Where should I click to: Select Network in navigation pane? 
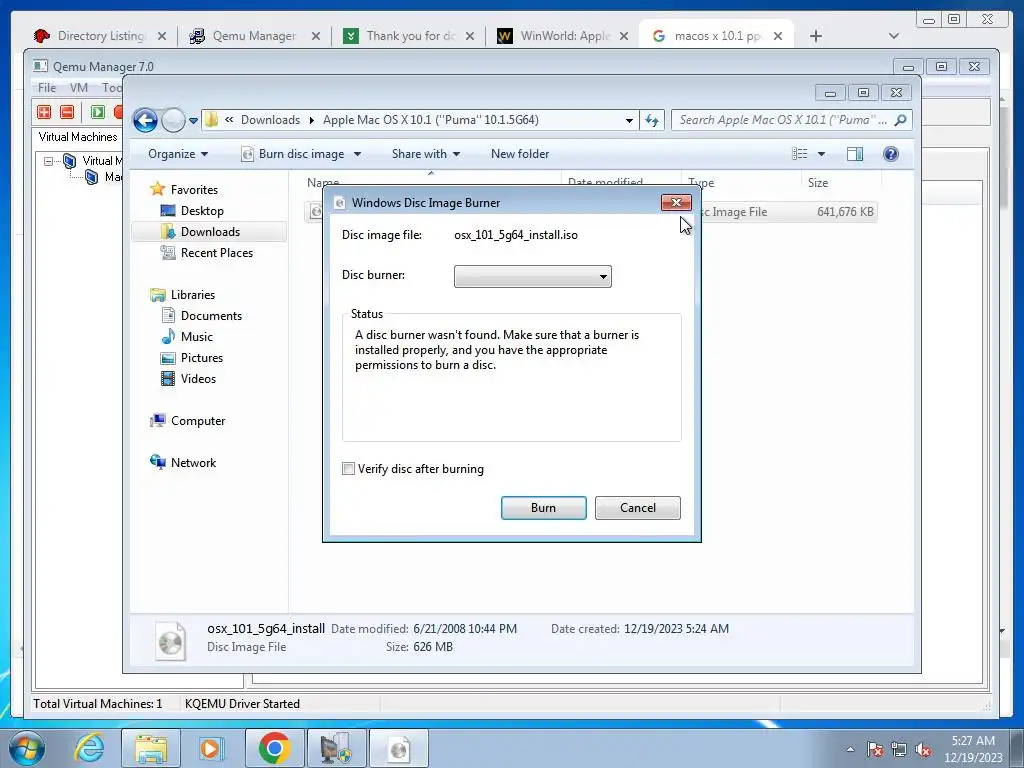[193, 463]
